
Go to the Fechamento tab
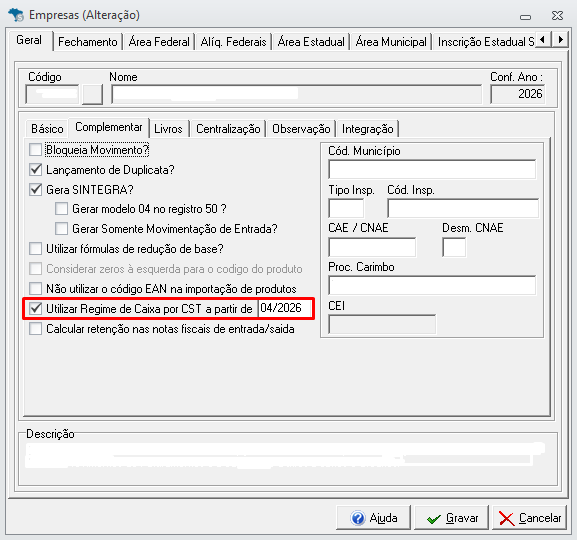point(88,42)
